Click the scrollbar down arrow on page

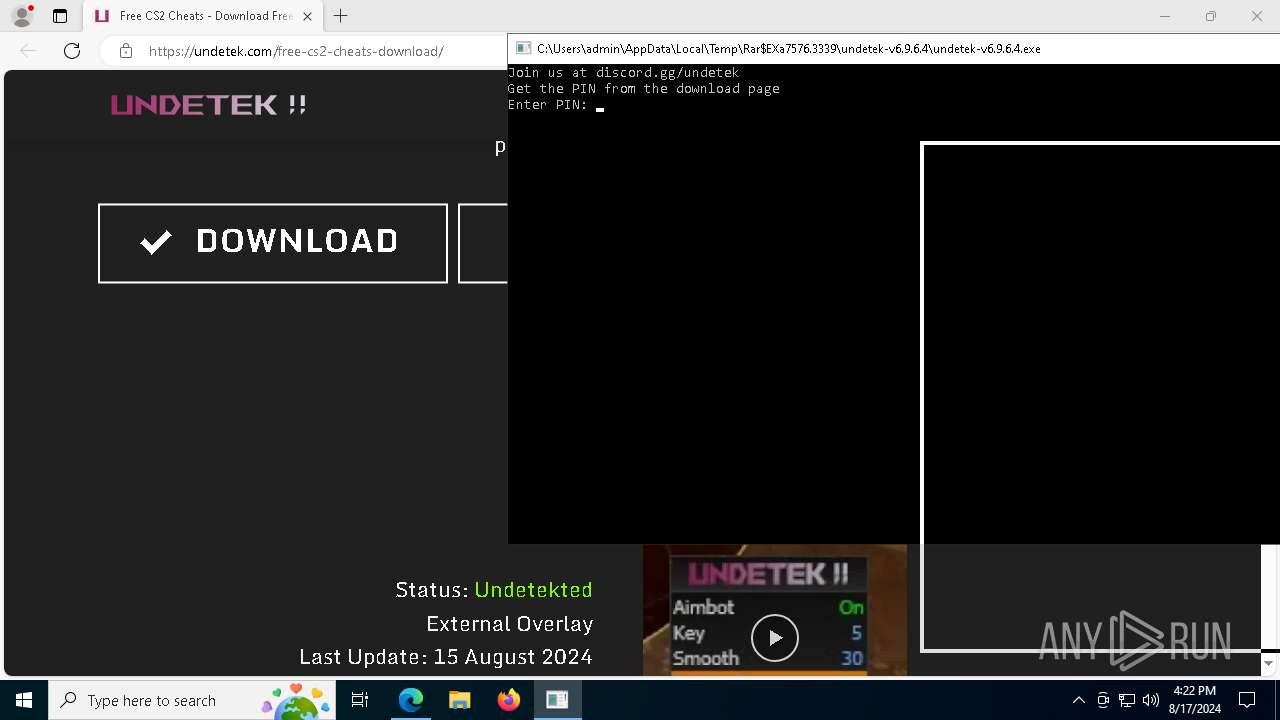coord(1269,663)
